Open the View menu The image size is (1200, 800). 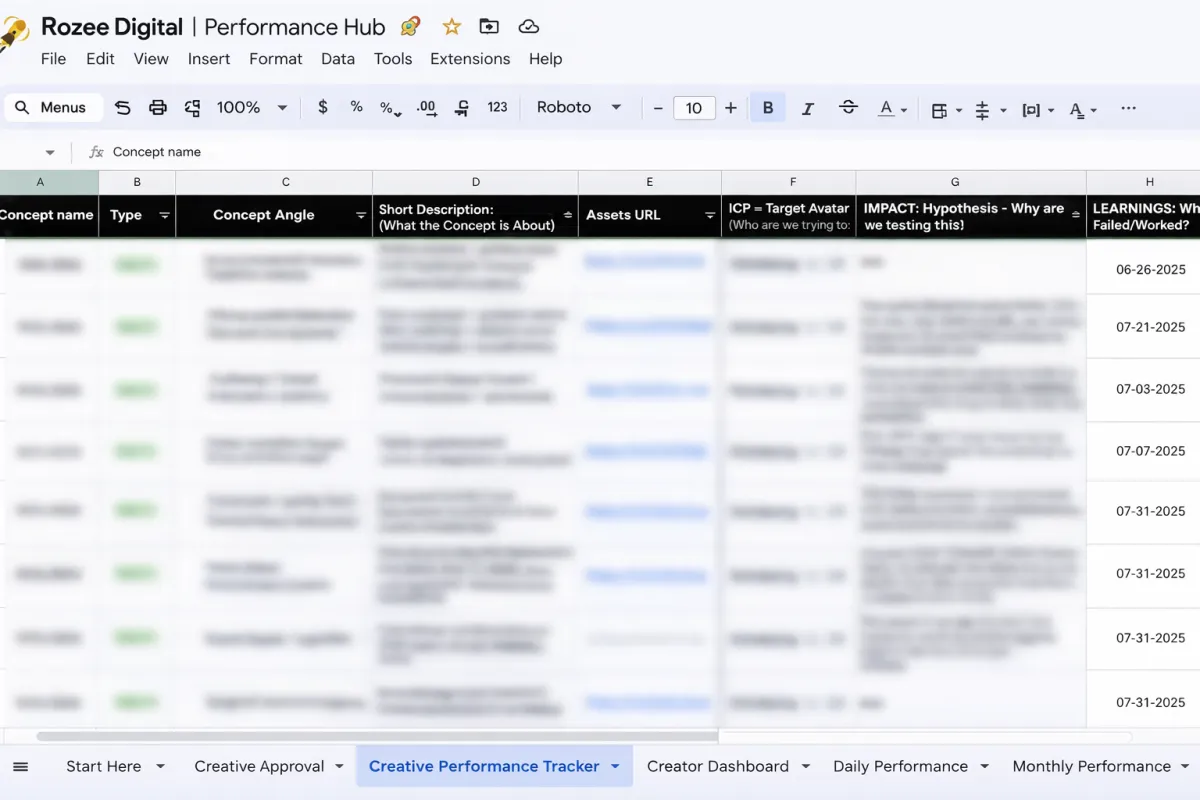pos(151,59)
